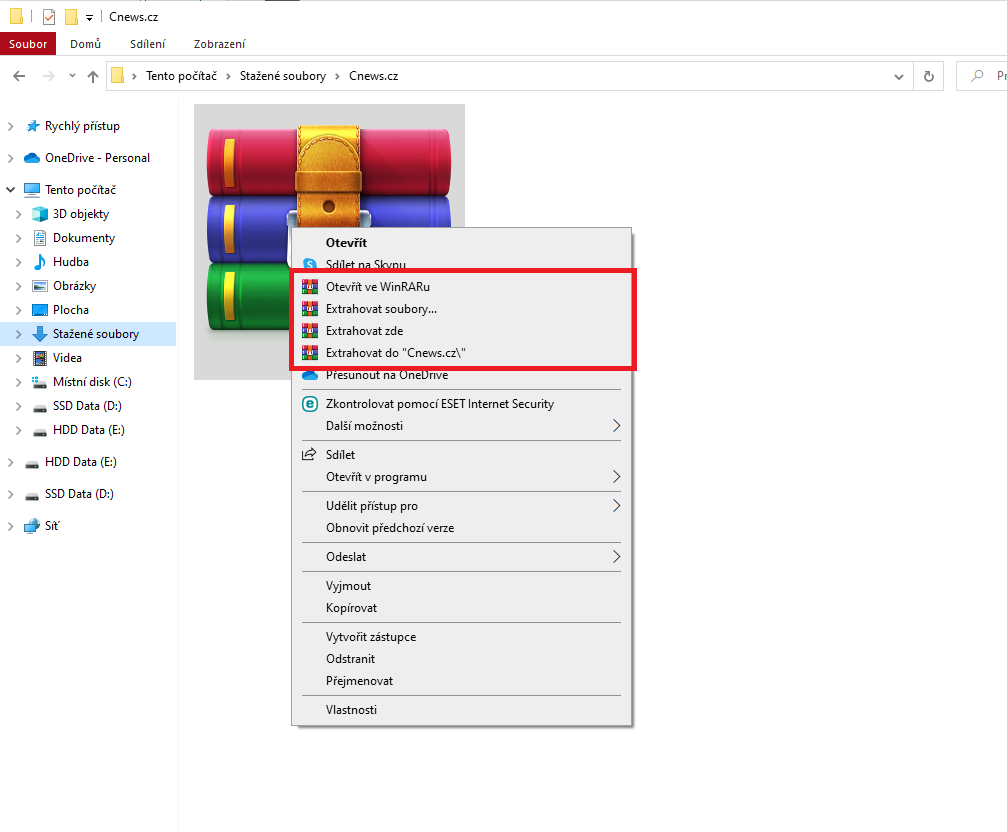Select 'Síť' in the navigation pane

coord(51,526)
